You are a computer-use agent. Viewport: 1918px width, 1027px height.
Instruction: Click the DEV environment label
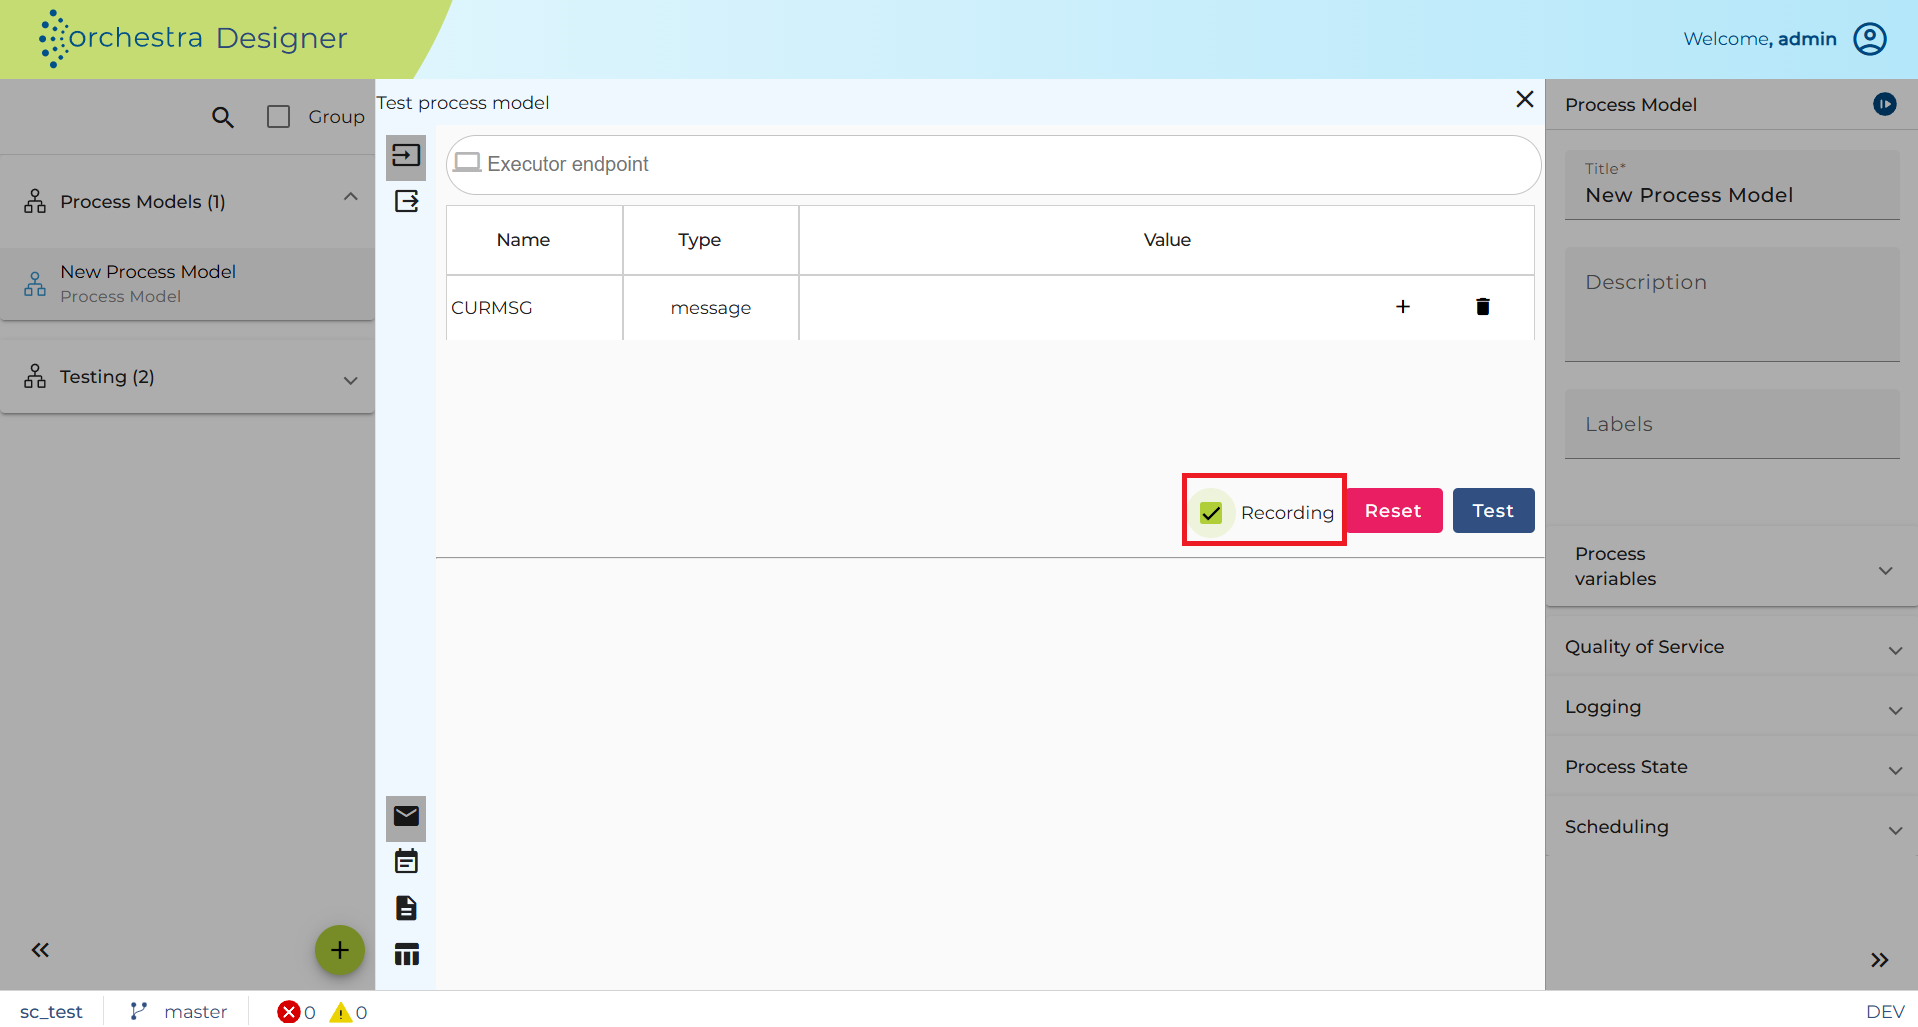(1885, 1012)
